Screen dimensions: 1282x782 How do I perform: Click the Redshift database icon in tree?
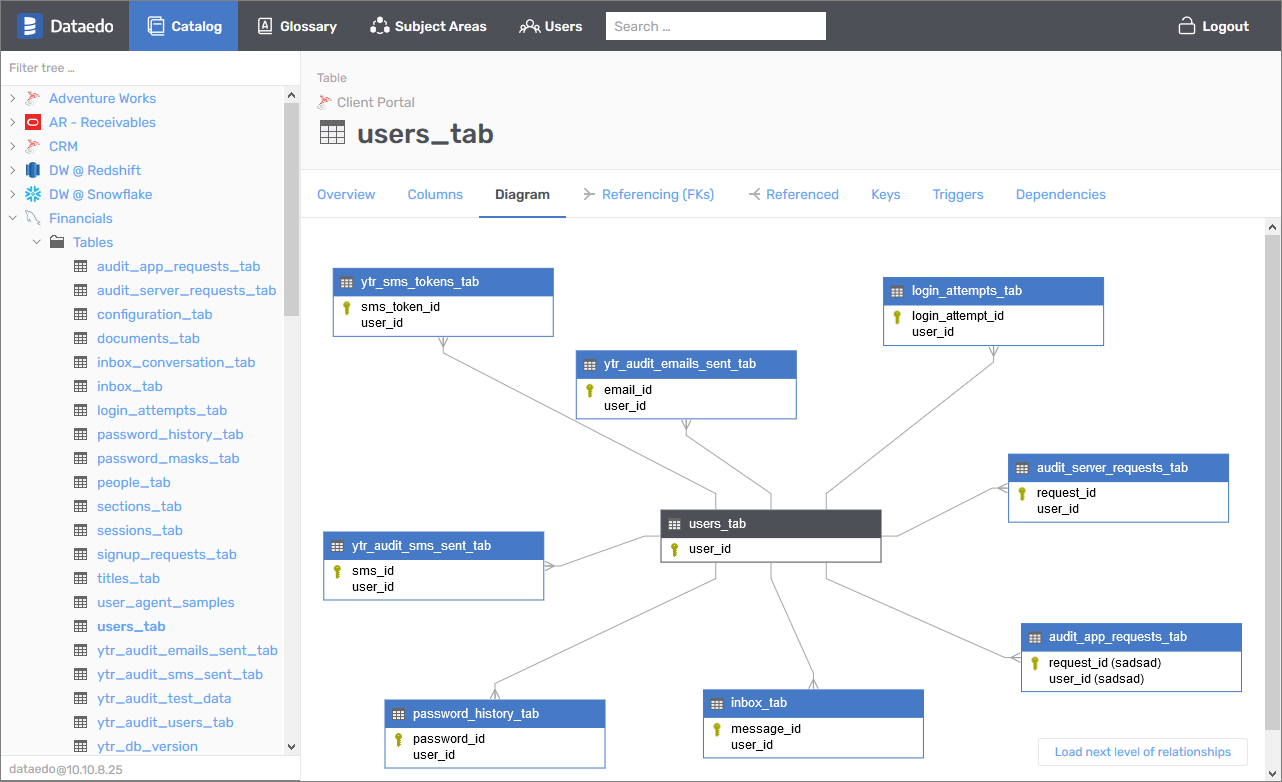click(x=33, y=170)
